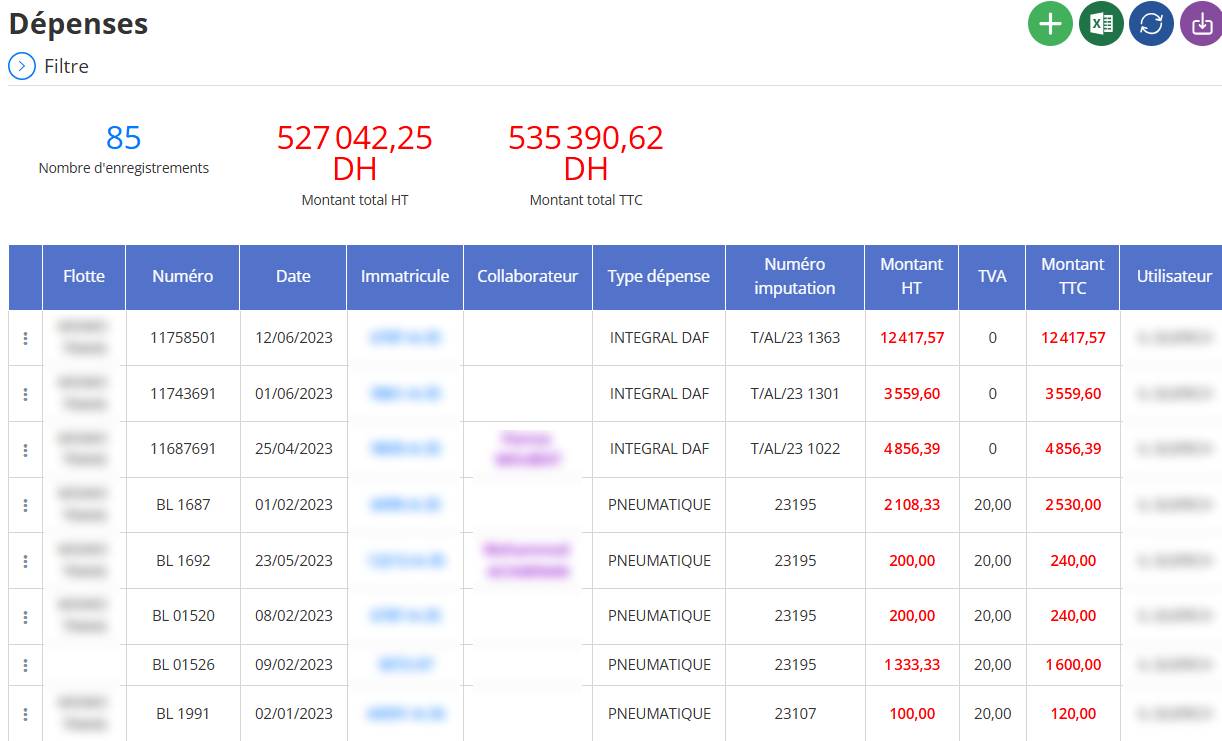This screenshot has height=741, width=1222.
Task: Sort by TVA column header
Action: 992,277
